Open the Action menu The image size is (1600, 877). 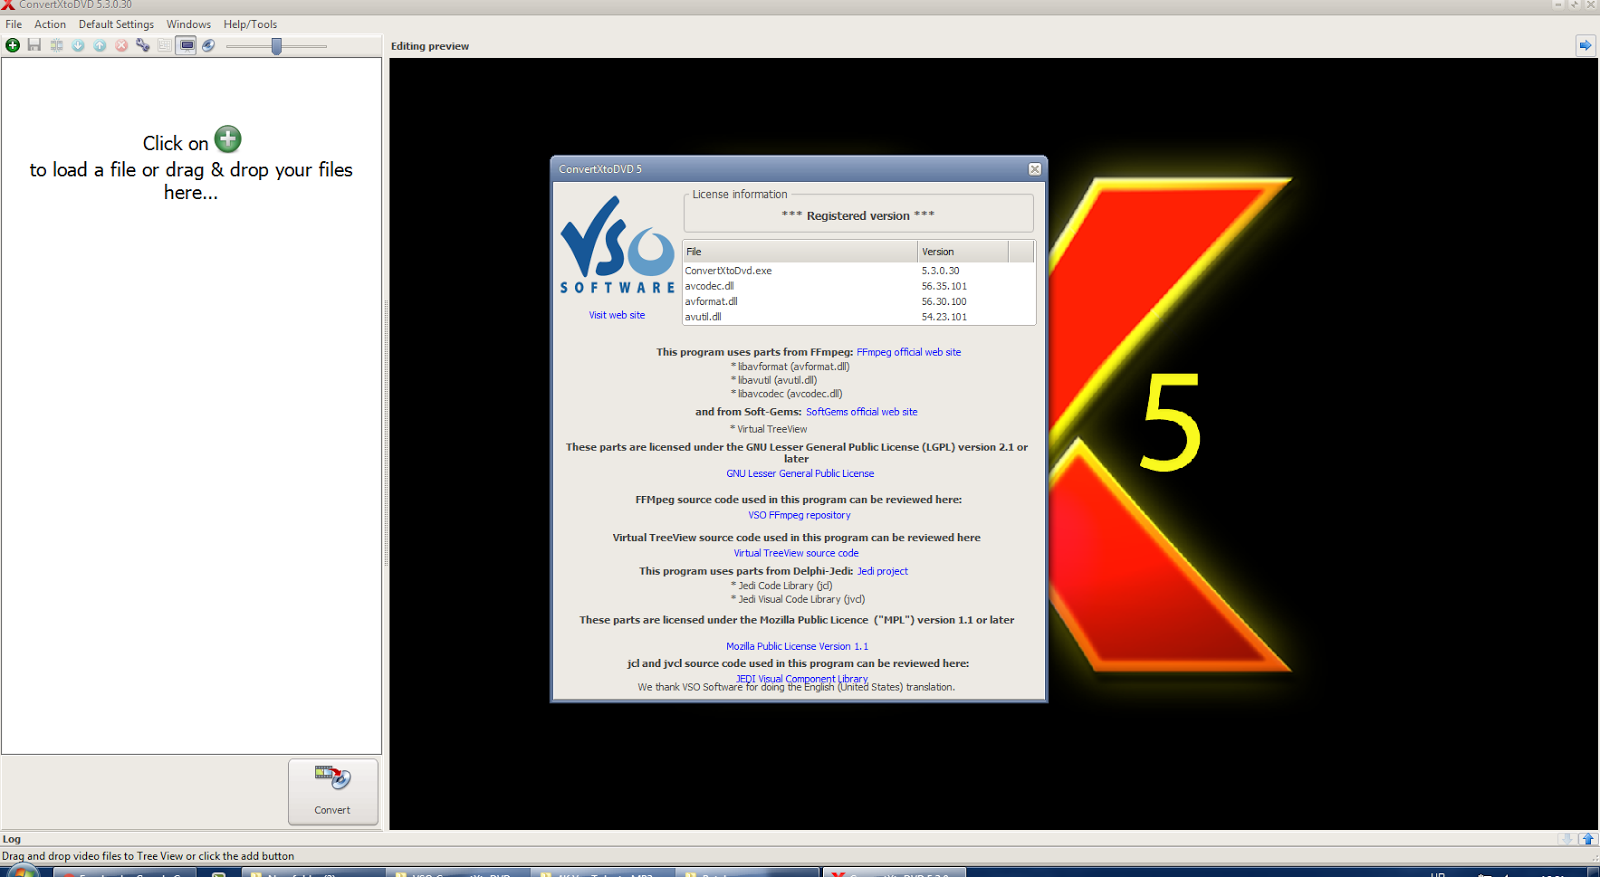tap(50, 24)
